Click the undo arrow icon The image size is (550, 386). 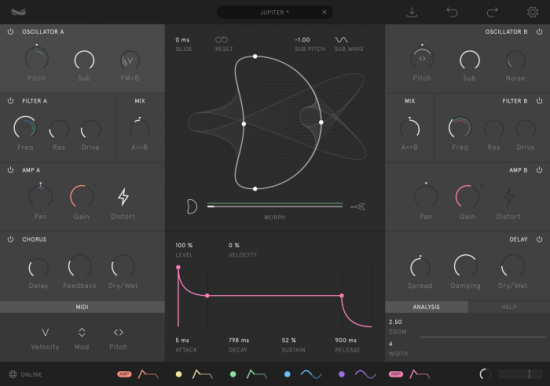pos(452,12)
